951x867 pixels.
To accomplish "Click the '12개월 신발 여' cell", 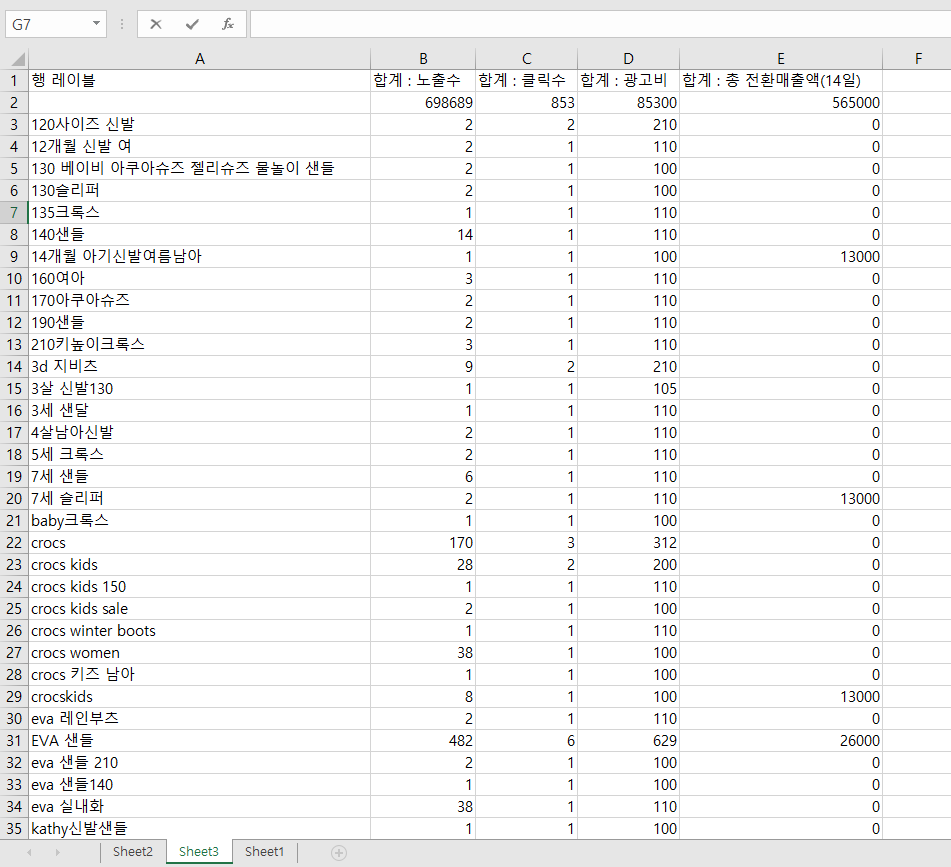I will point(200,147).
